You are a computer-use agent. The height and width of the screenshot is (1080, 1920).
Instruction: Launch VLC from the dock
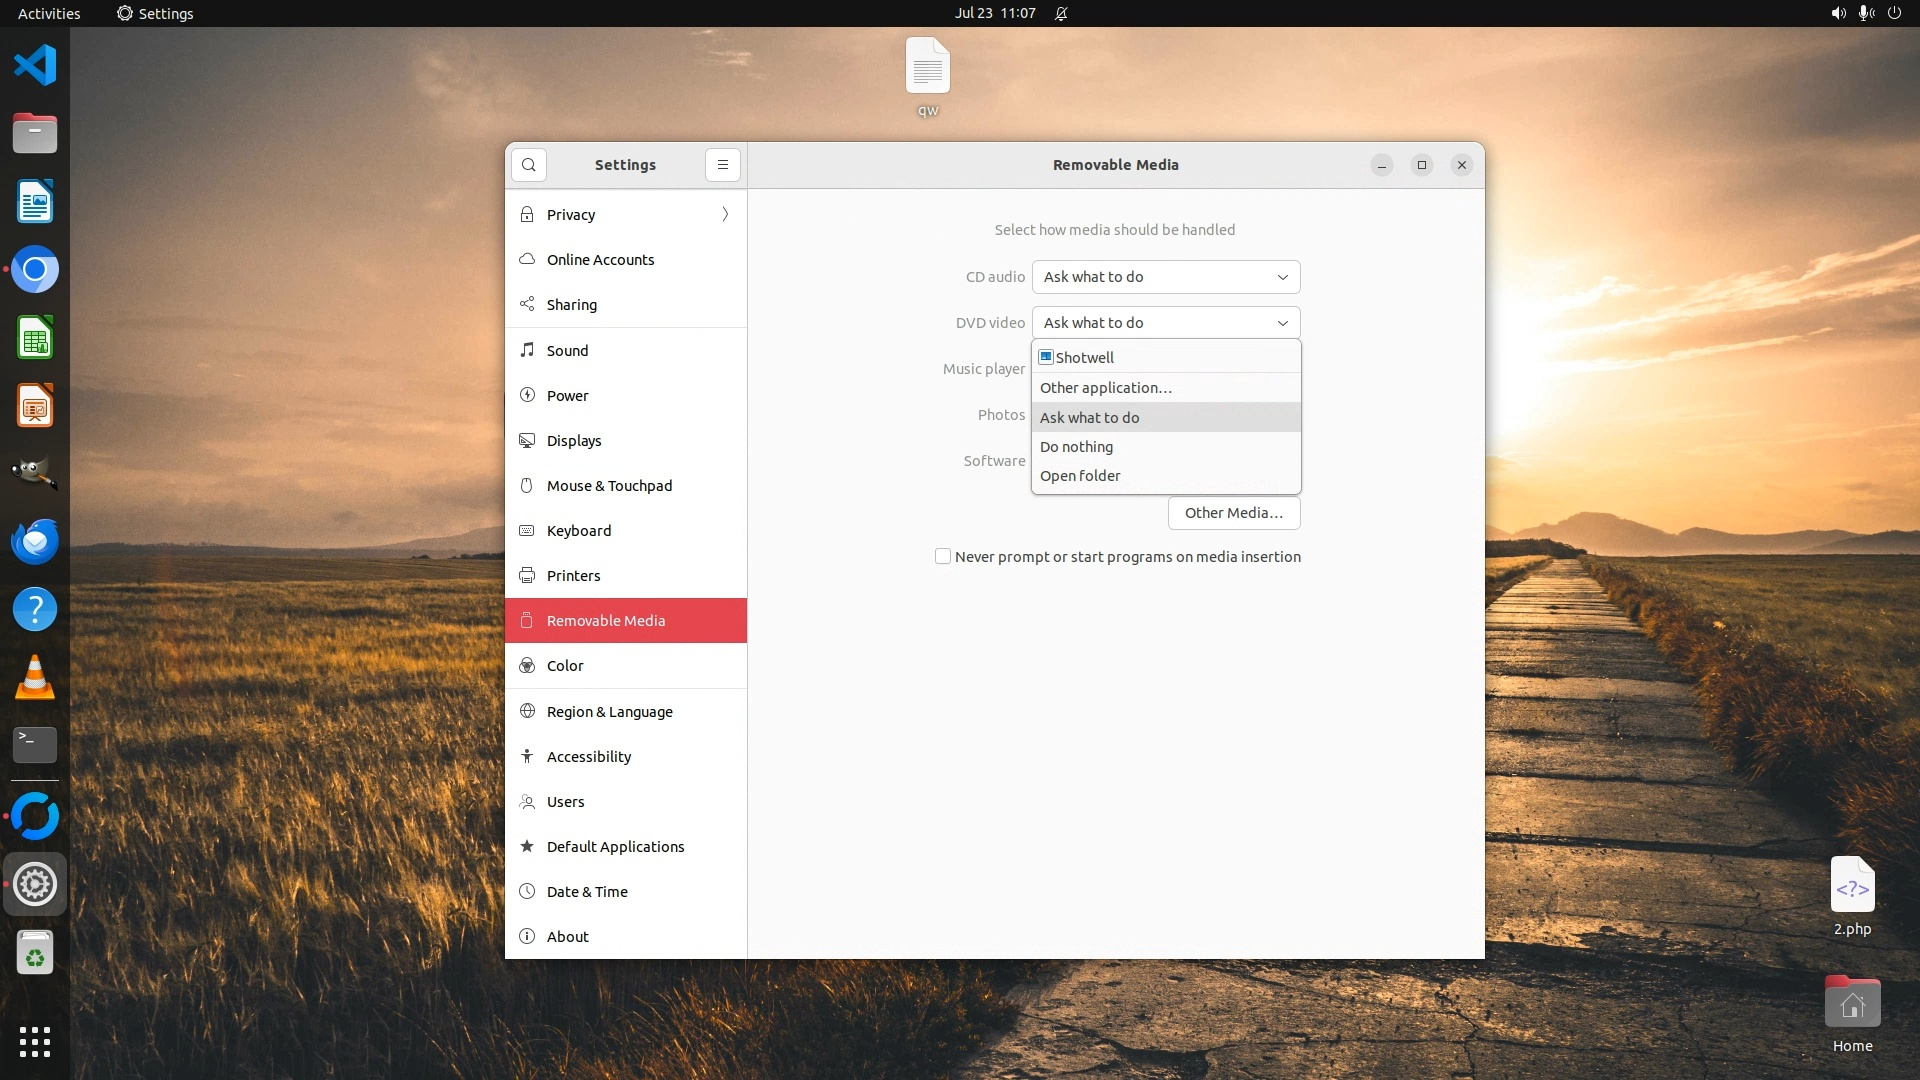(x=35, y=678)
